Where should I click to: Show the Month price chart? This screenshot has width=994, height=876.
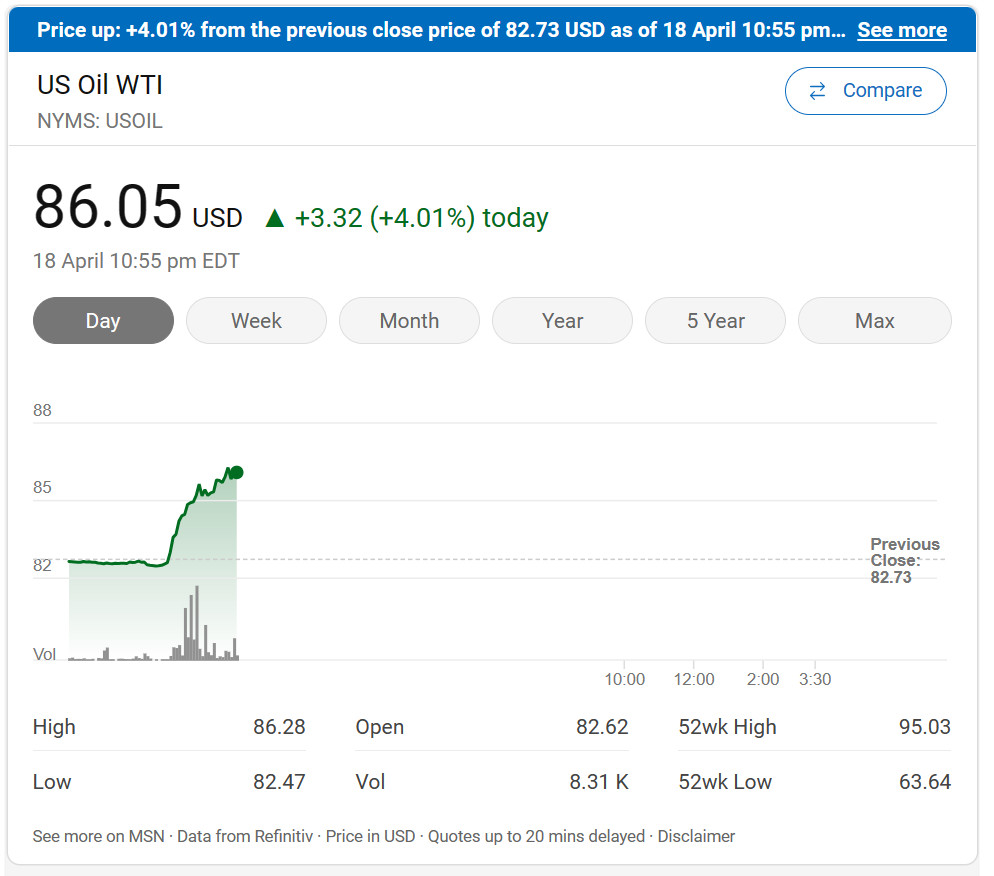409,321
